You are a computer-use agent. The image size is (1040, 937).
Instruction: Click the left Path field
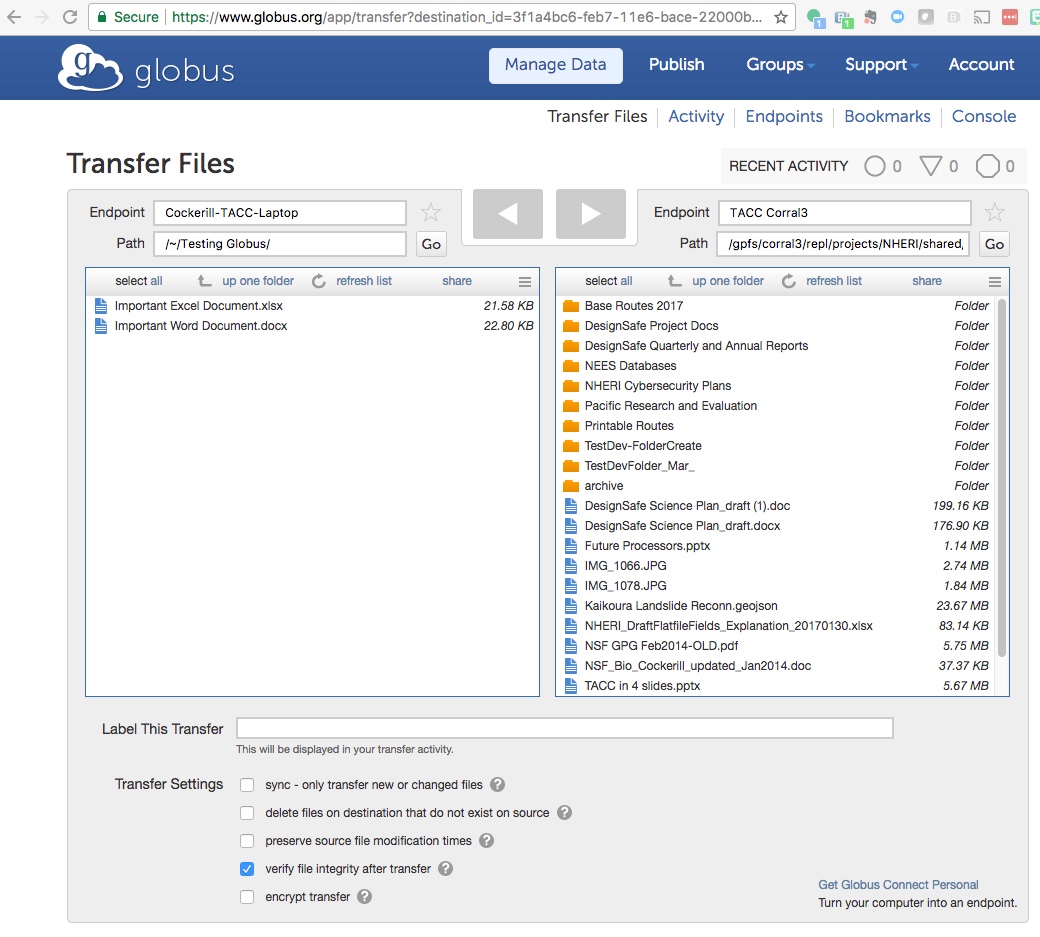pyautogui.click(x=280, y=244)
